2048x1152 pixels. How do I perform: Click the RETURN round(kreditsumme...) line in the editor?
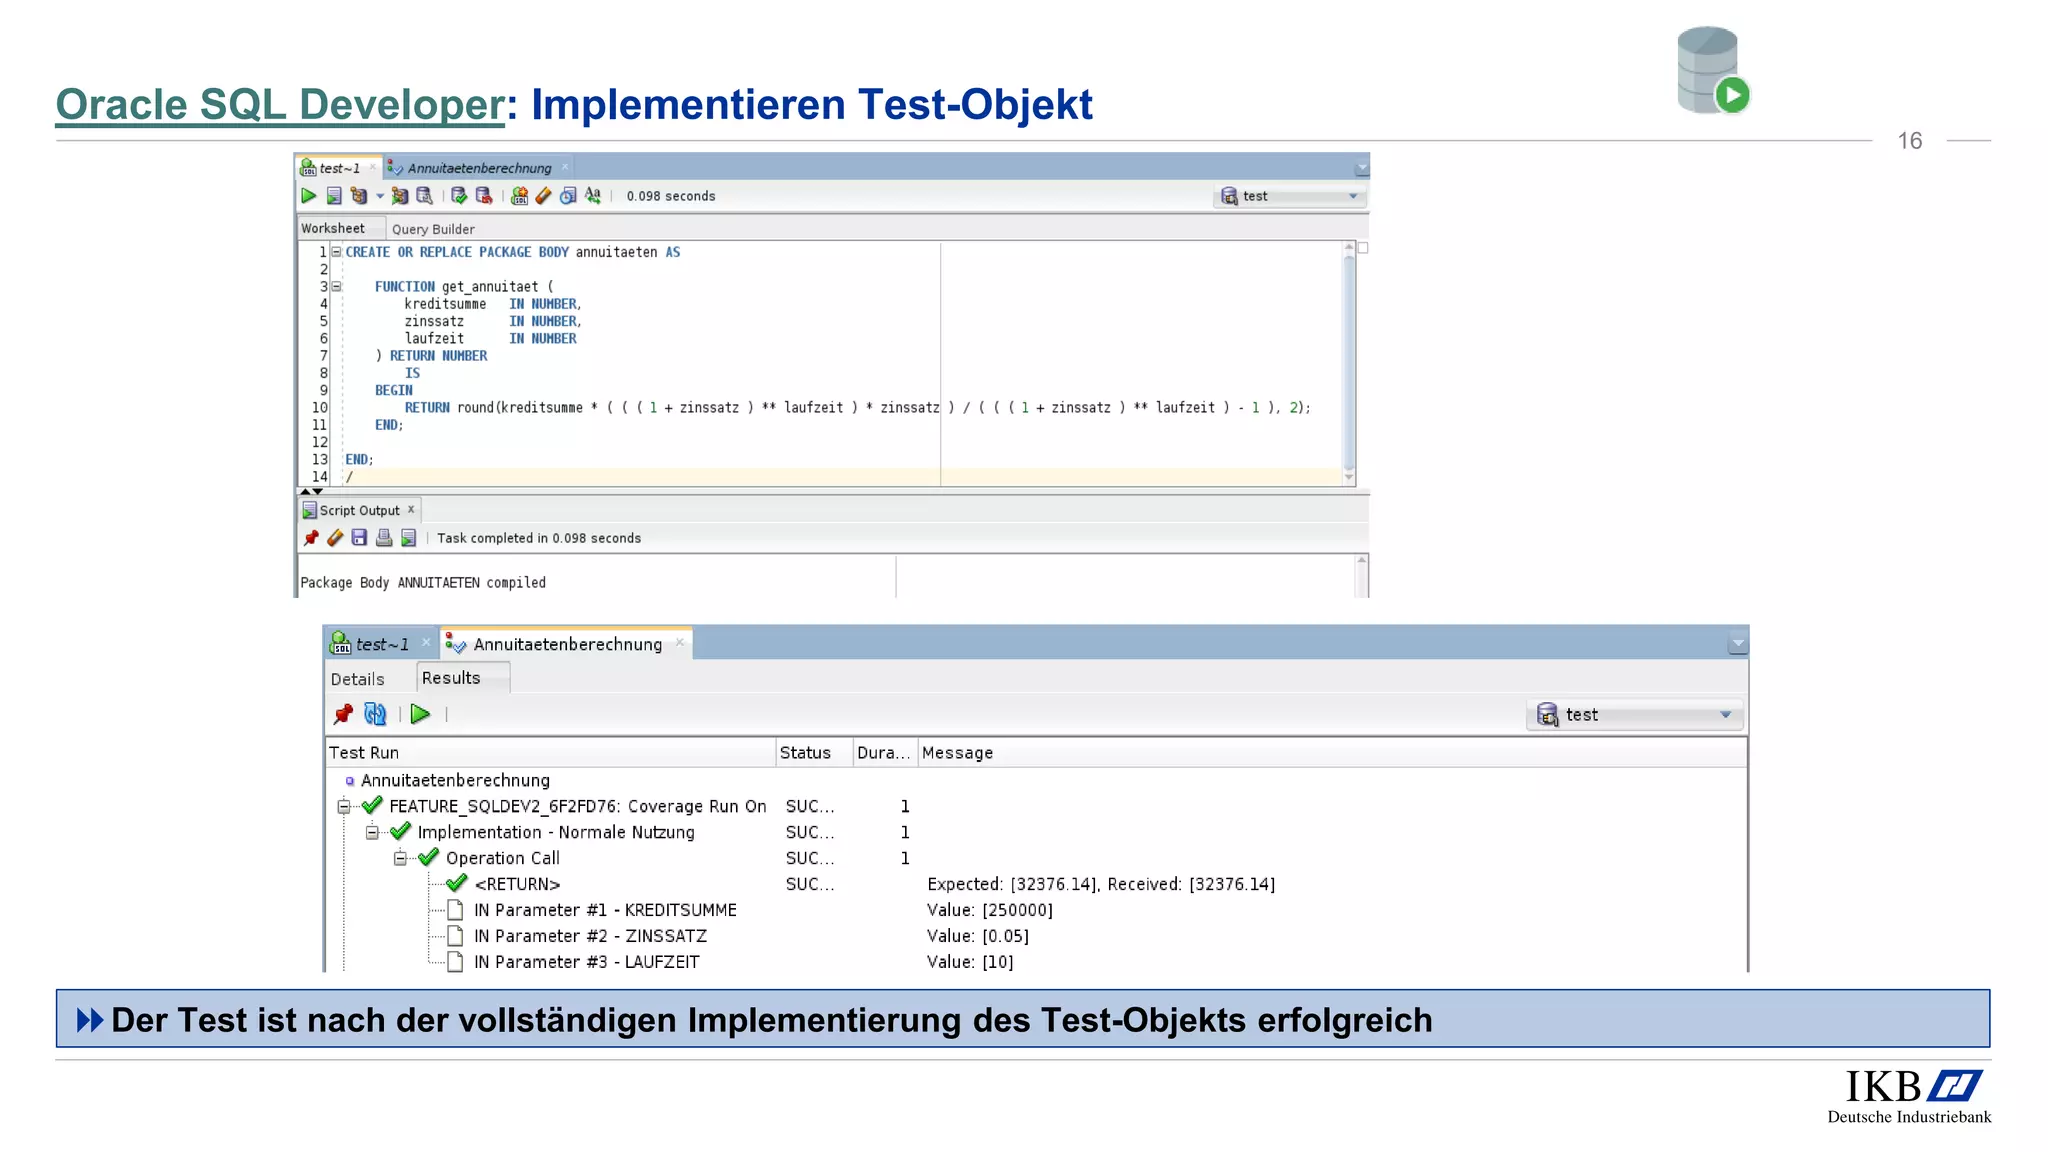coord(857,408)
